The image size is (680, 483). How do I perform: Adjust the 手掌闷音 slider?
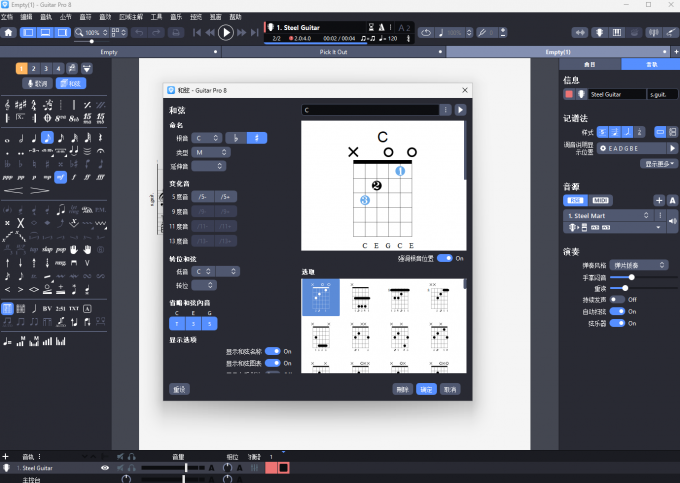click(631, 276)
